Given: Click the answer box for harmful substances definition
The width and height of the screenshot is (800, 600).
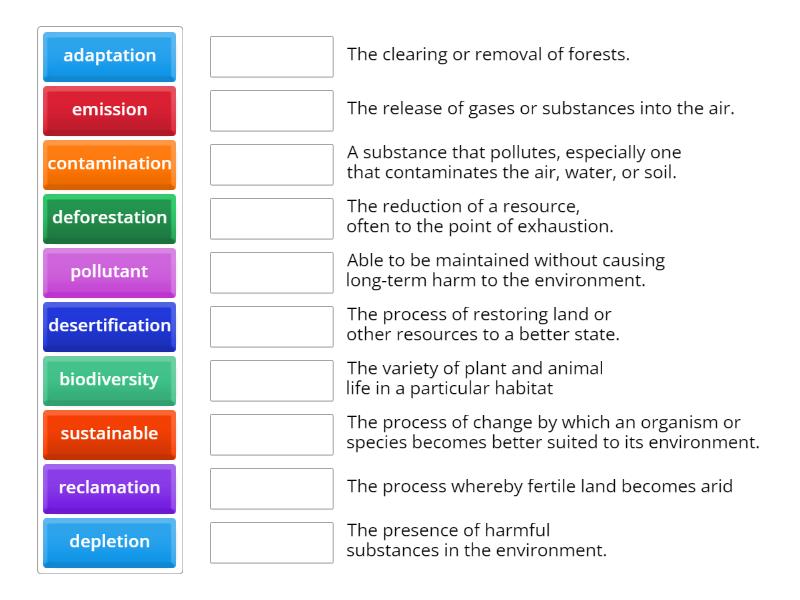Looking at the screenshot, I should (271, 542).
